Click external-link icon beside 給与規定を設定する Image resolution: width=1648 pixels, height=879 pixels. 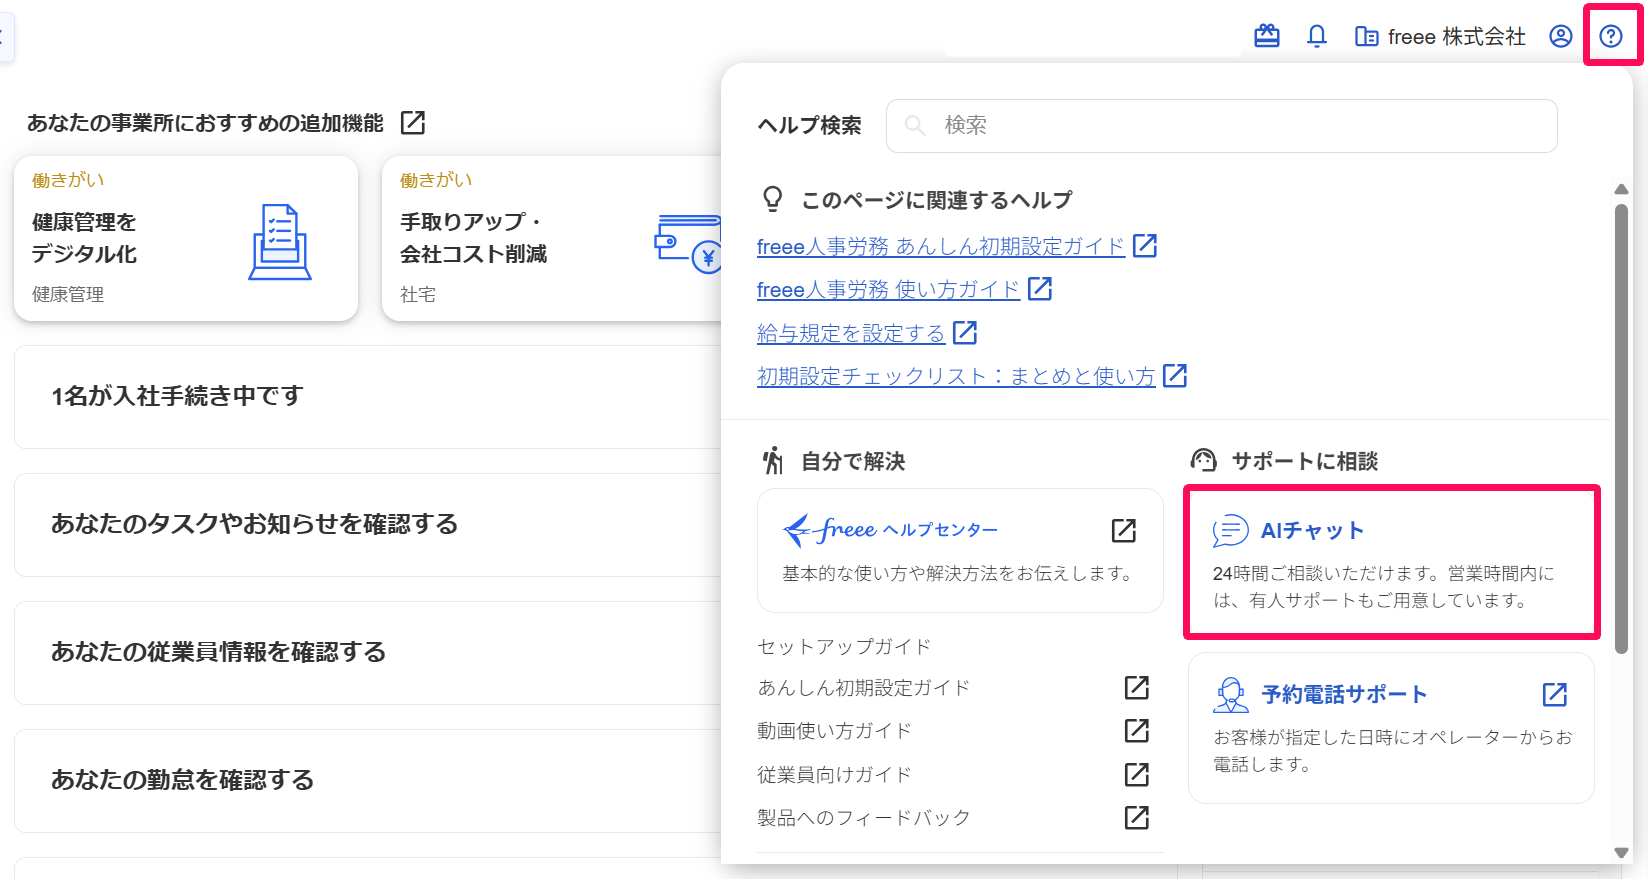click(965, 332)
